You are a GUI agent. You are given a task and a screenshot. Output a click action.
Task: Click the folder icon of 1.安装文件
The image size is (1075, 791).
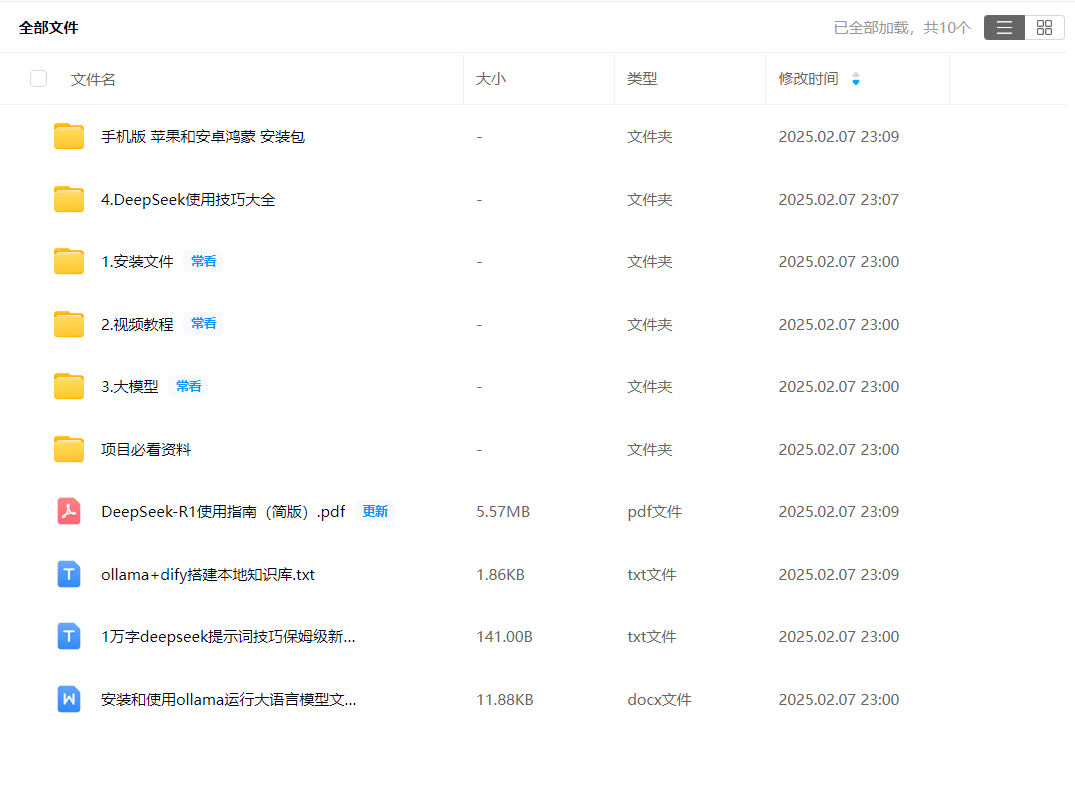click(67, 261)
